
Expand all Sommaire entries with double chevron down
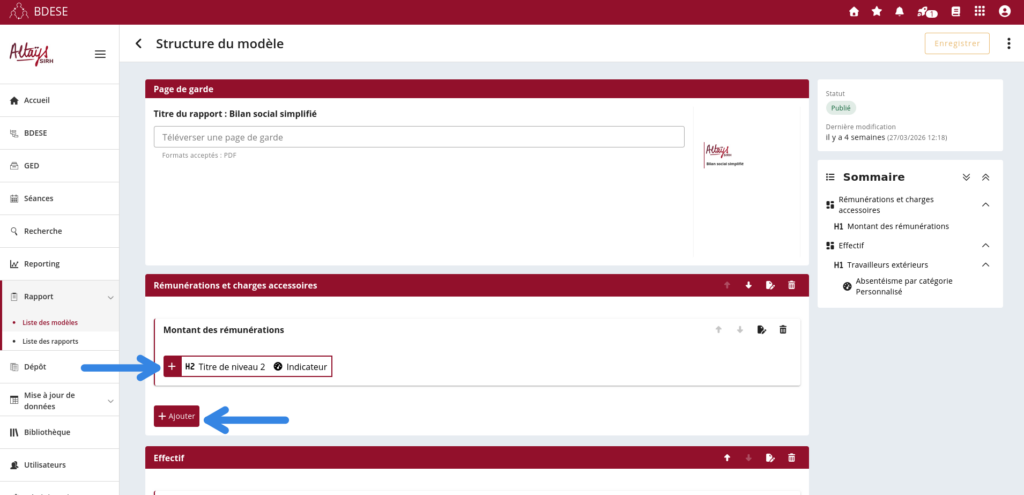966,177
